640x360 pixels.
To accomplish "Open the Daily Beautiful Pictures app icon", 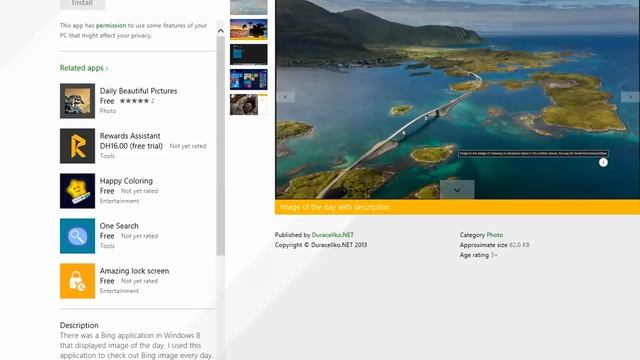I will click(77, 101).
